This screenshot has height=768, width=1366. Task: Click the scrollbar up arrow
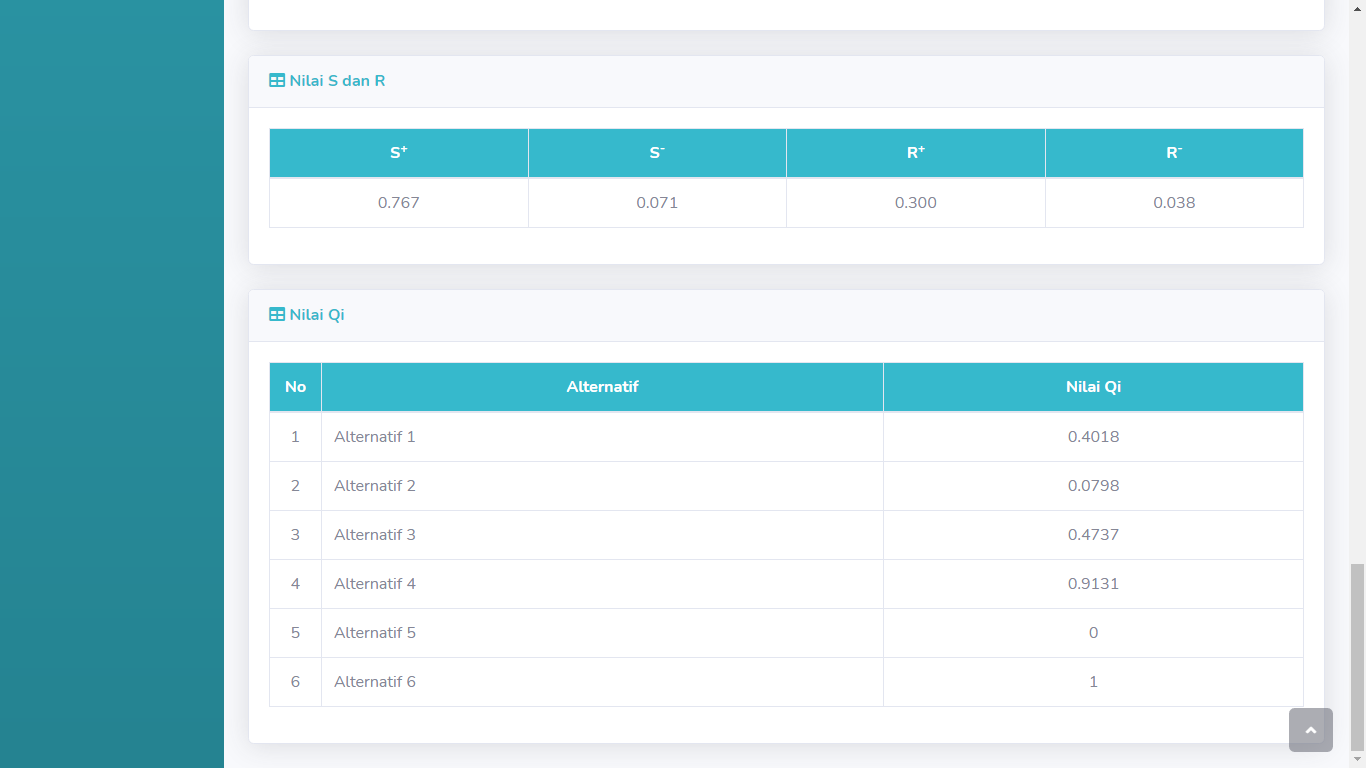pos(1357,8)
